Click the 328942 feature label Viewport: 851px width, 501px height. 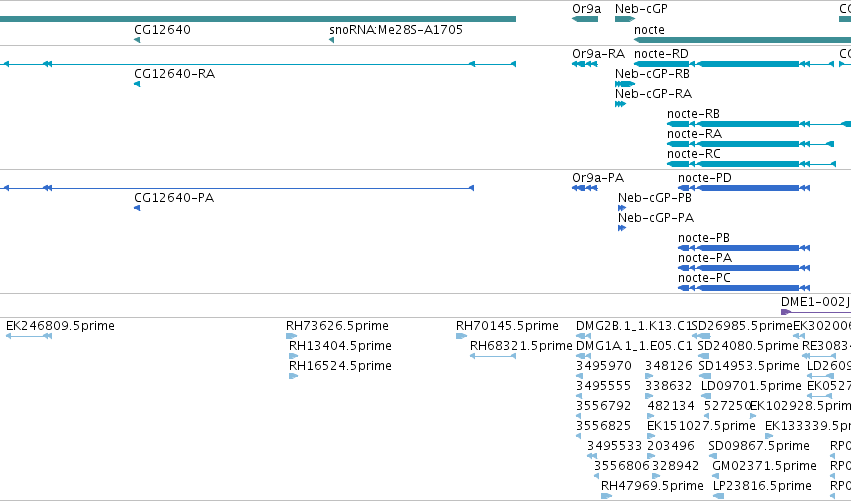[676, 466]
